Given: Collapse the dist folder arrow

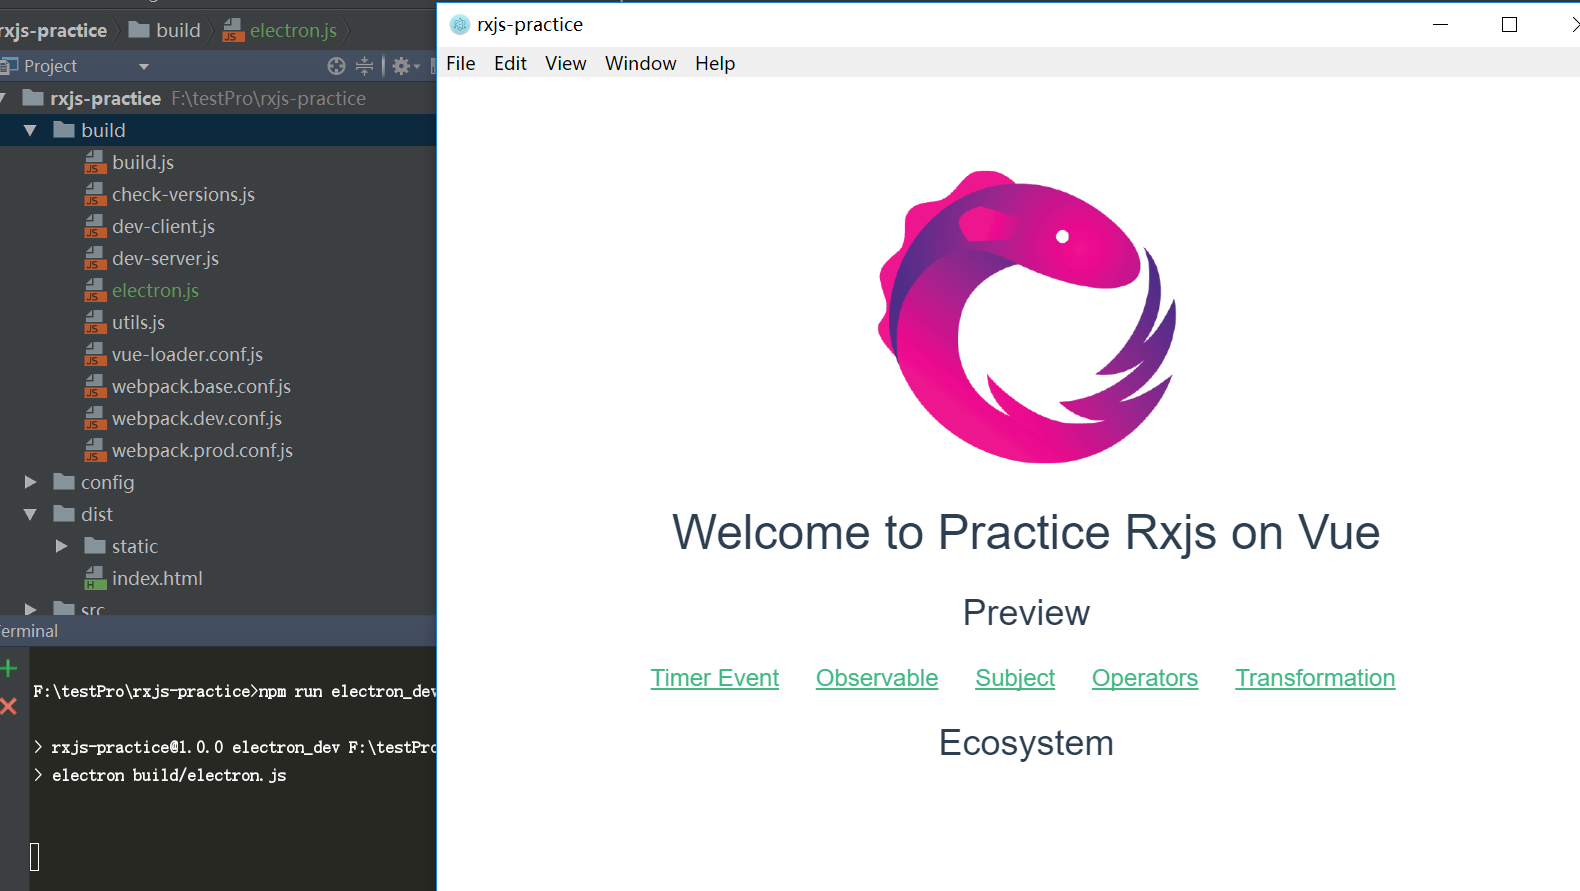Looking at the screenshot, I should point(30,514).
